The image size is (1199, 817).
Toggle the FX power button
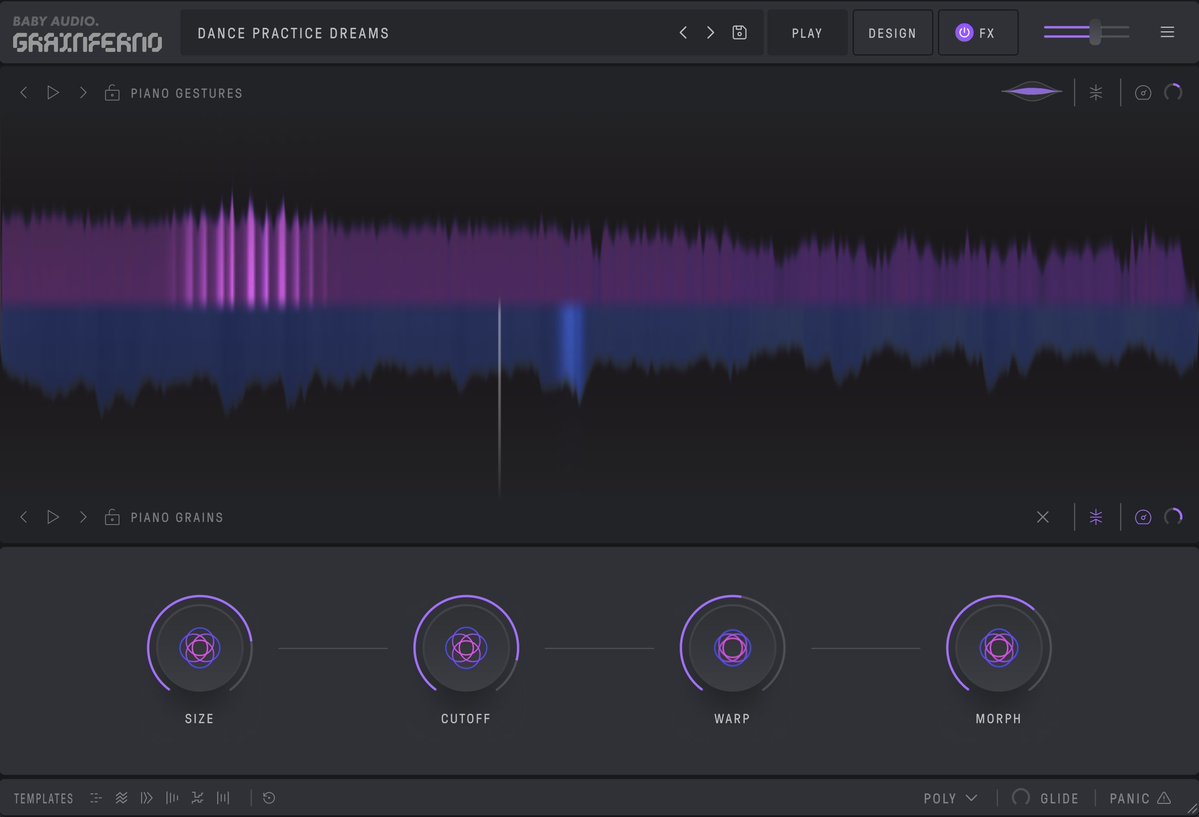[964, 33]
